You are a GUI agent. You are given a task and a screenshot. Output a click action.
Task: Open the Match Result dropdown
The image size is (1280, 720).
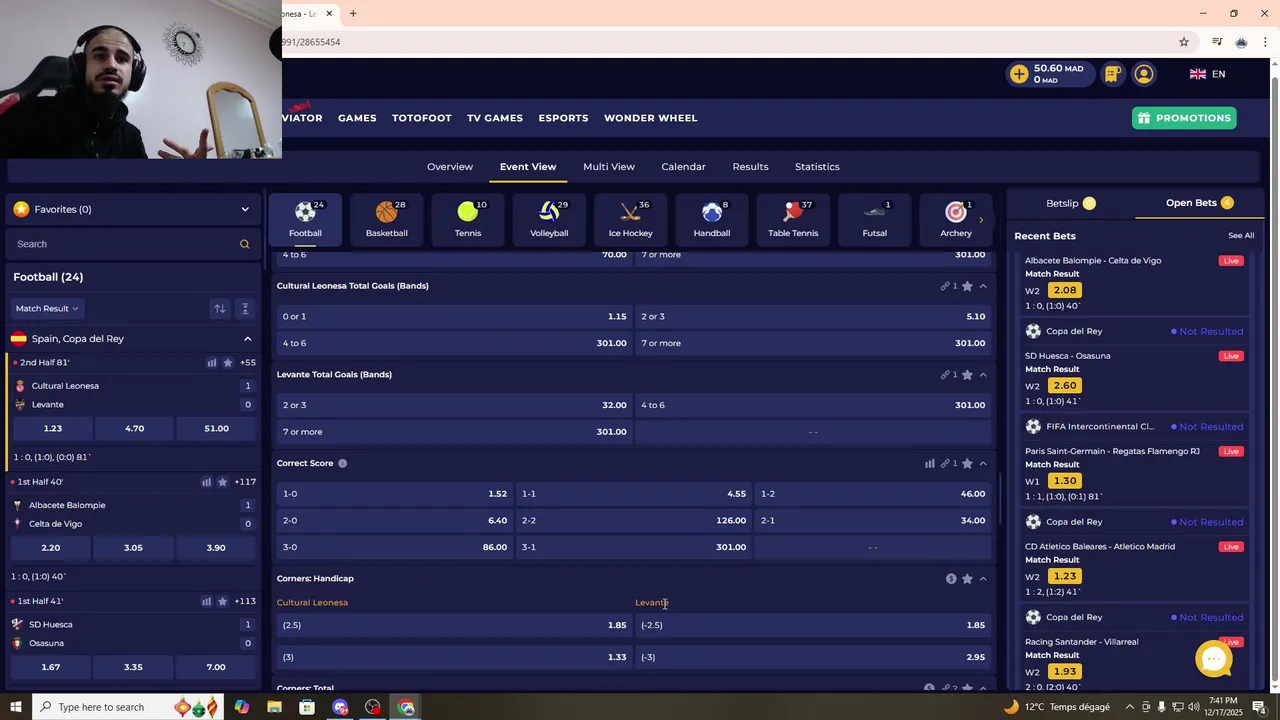(47, 308)
